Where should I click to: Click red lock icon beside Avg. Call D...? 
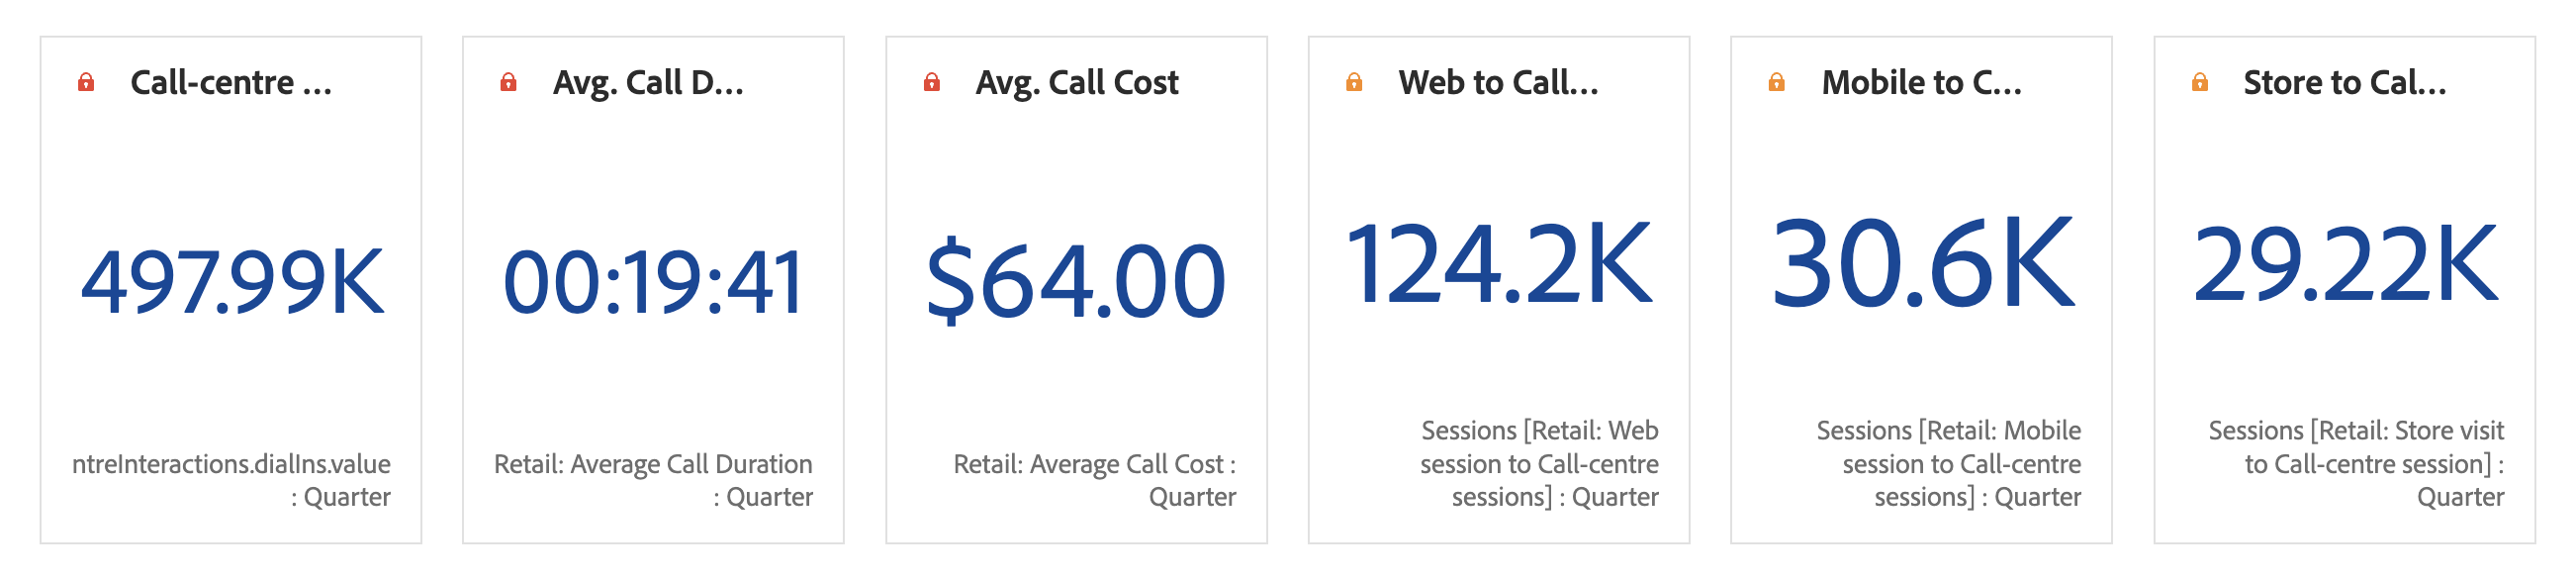pos(508,82)
